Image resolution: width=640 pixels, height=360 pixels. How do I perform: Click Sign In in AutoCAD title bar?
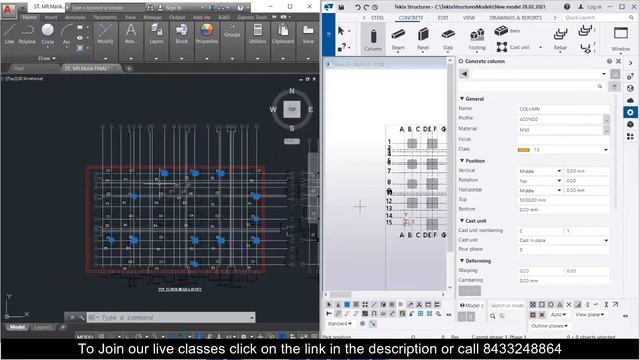click(173, 7)
